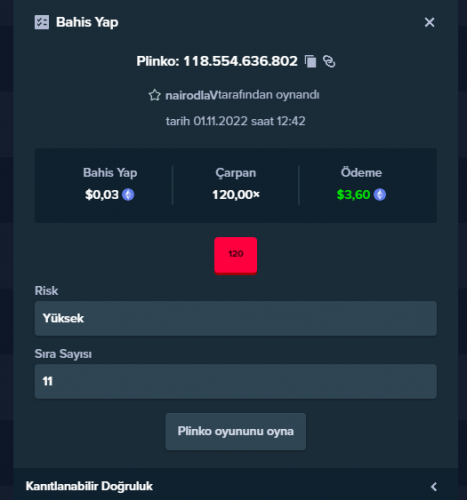Viewport: 467px width, 500px height.
Task: Open the nairodlaV player profile
Action: [x=191, y=95]
